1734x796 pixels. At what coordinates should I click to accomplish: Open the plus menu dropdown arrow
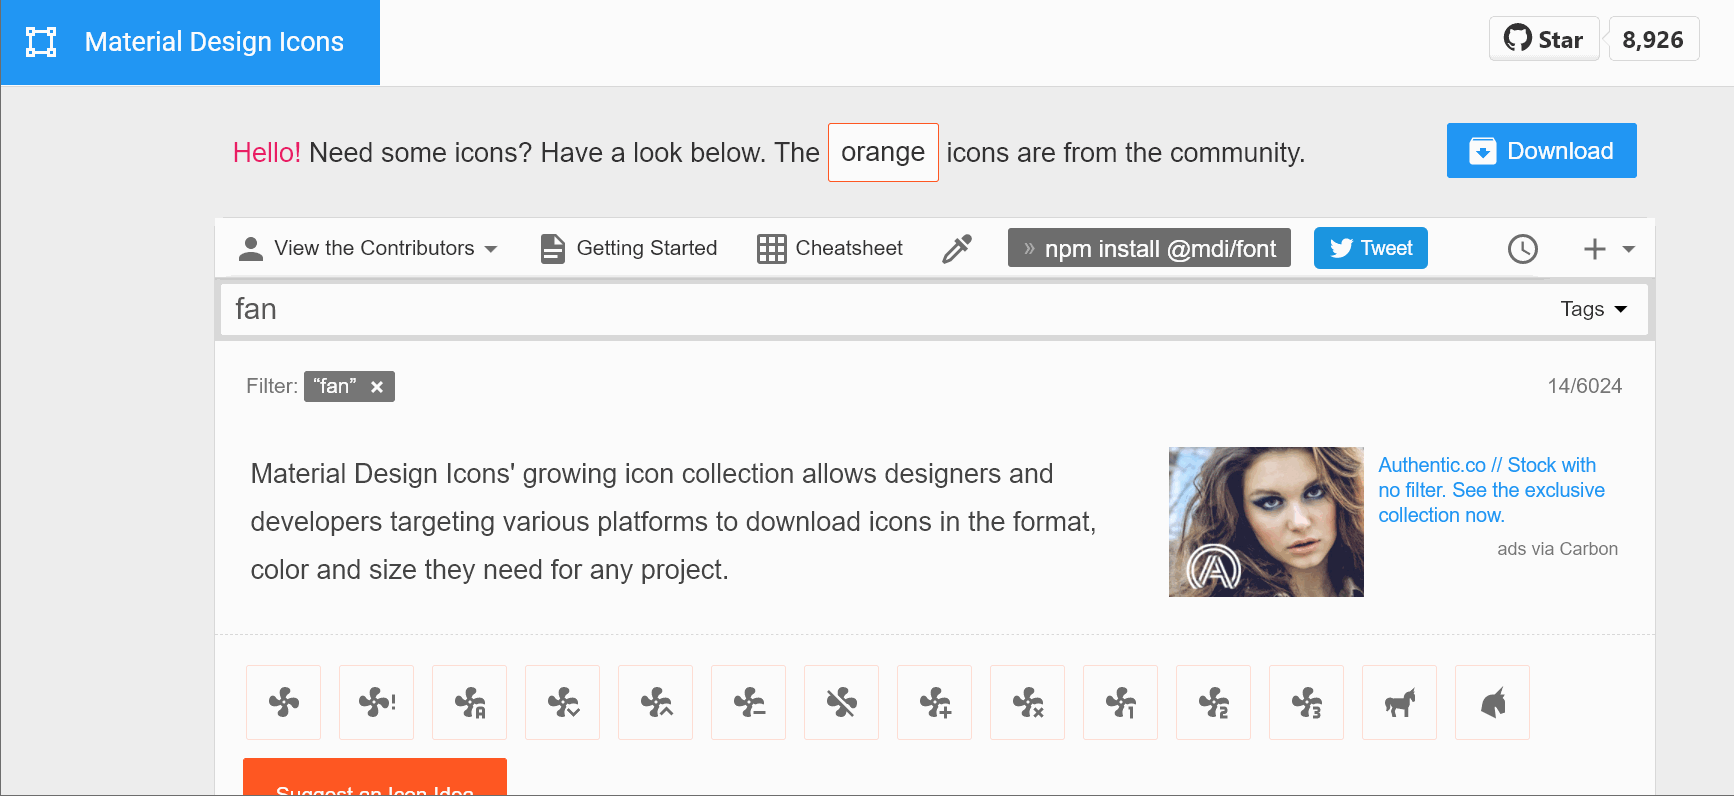point(1628,249)
